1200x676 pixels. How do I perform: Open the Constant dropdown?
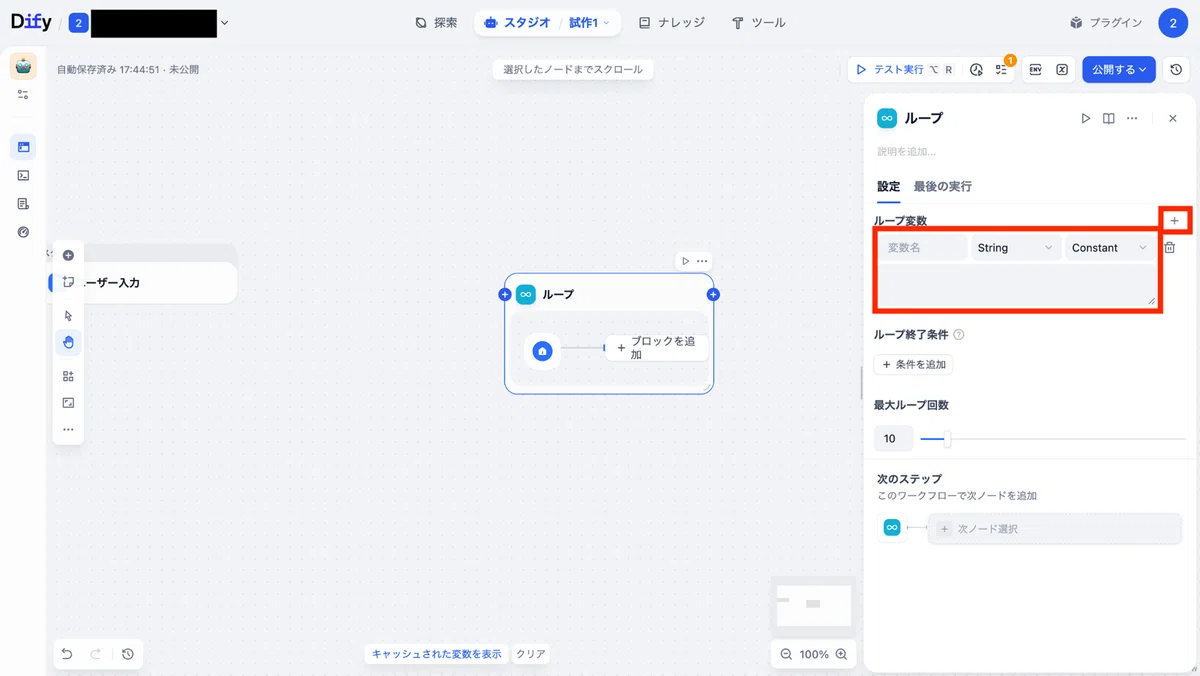point(1110,247)
